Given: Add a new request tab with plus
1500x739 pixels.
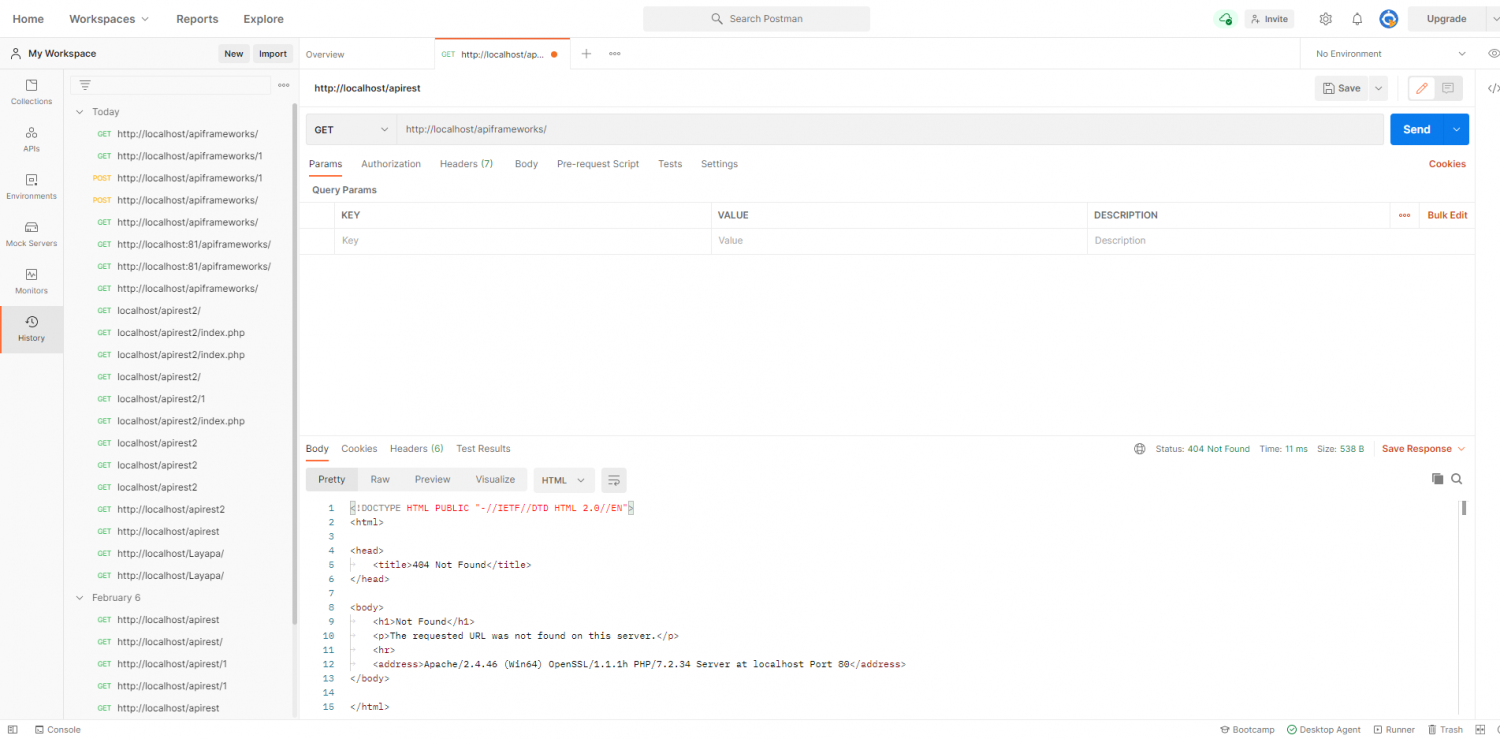Looking at the screenshot, I should (586, 54).
